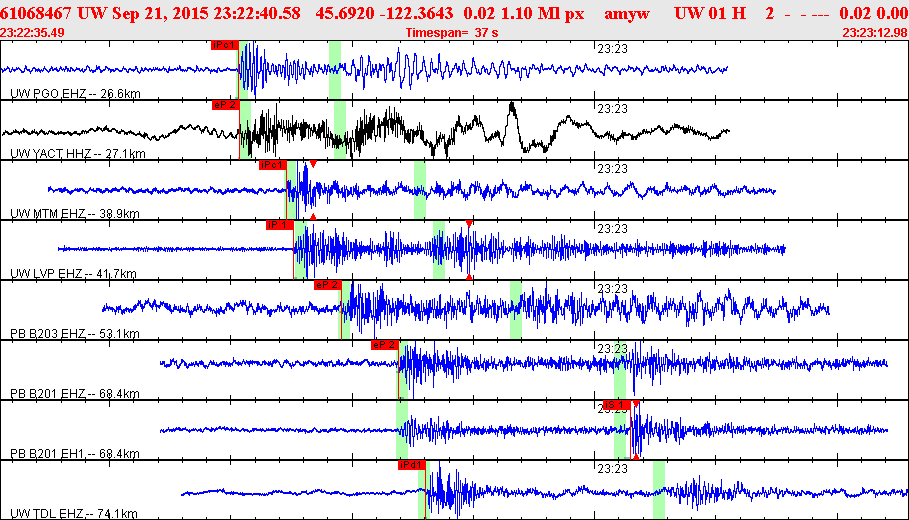
Task: Click the eP 2 pick flag on B203 trace
Action: [x=328, y=285]
